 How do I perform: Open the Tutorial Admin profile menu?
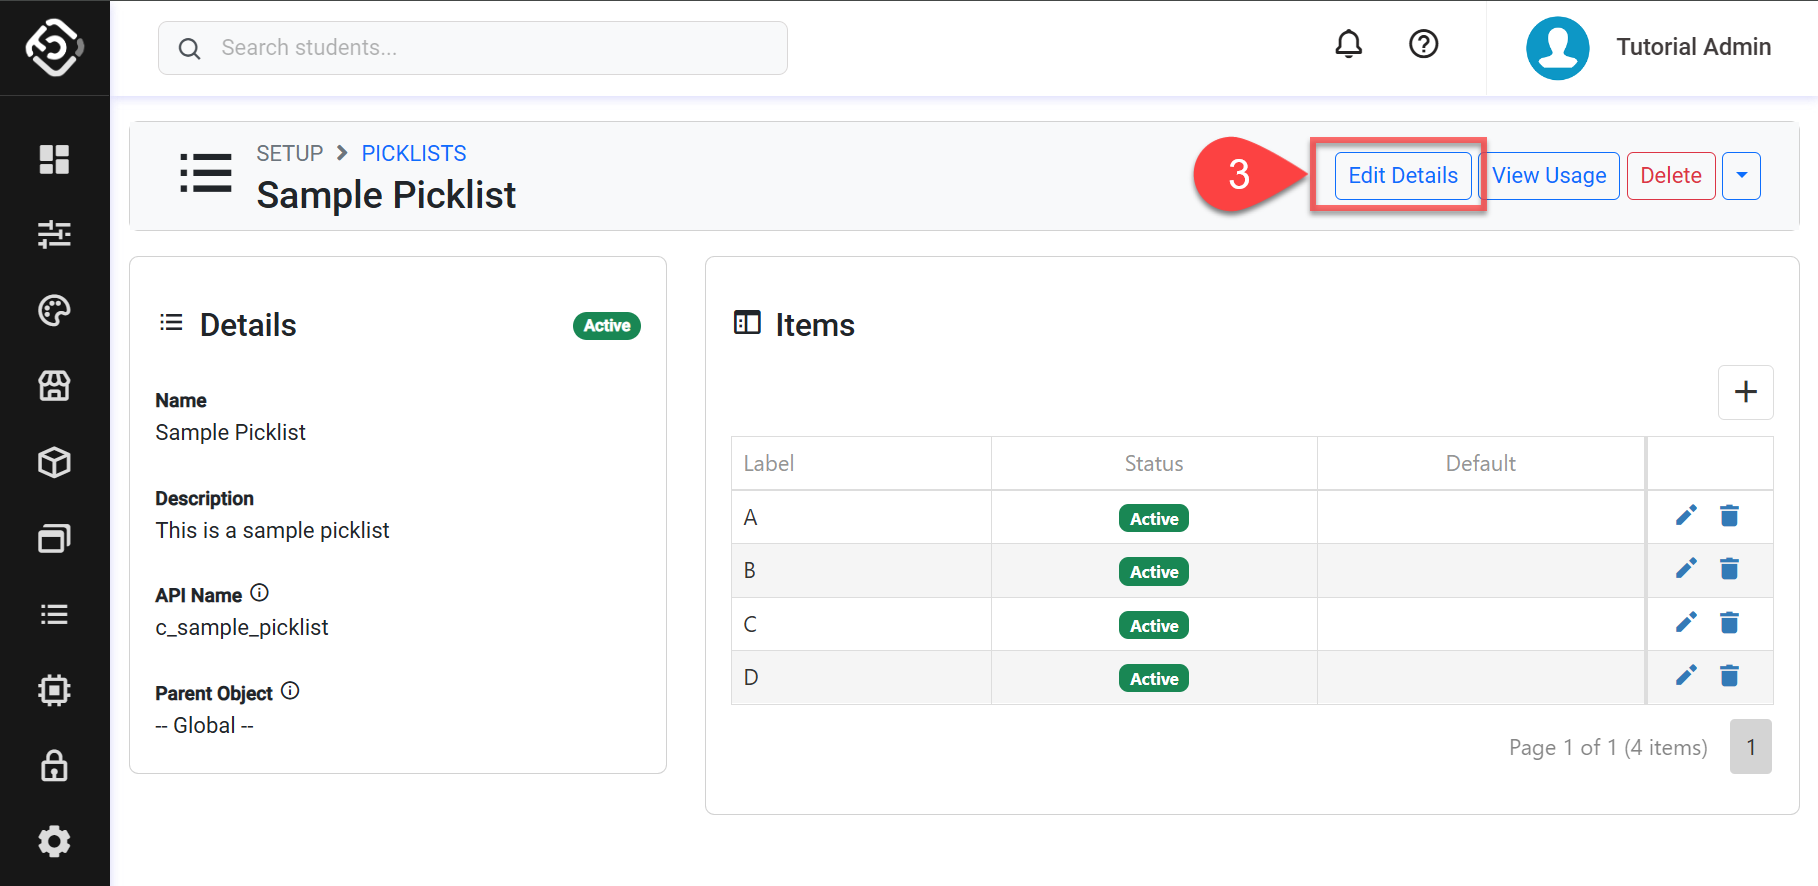coord(1649,47)
